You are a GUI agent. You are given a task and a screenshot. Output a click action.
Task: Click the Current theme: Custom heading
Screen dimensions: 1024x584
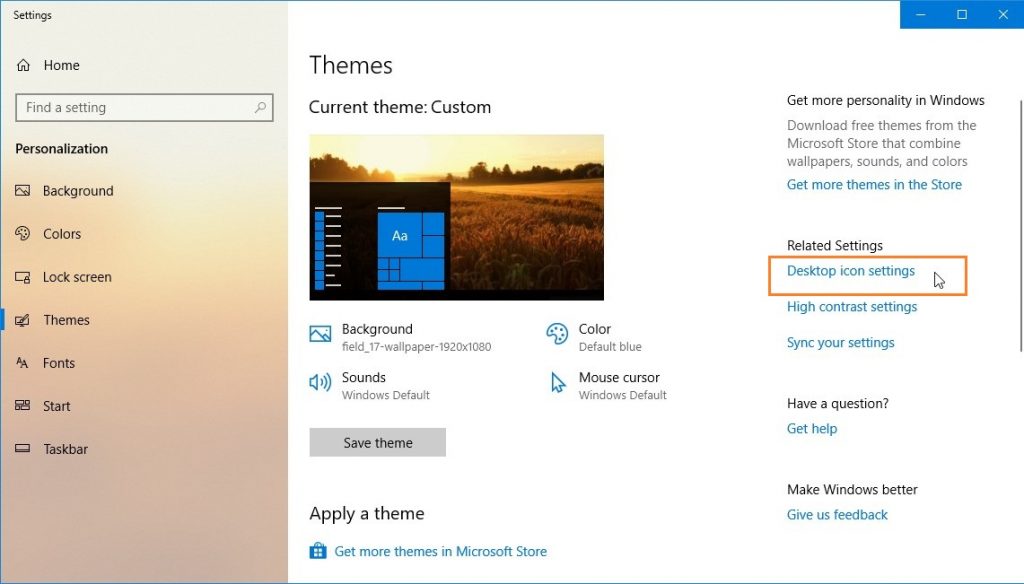coord(400,107)
